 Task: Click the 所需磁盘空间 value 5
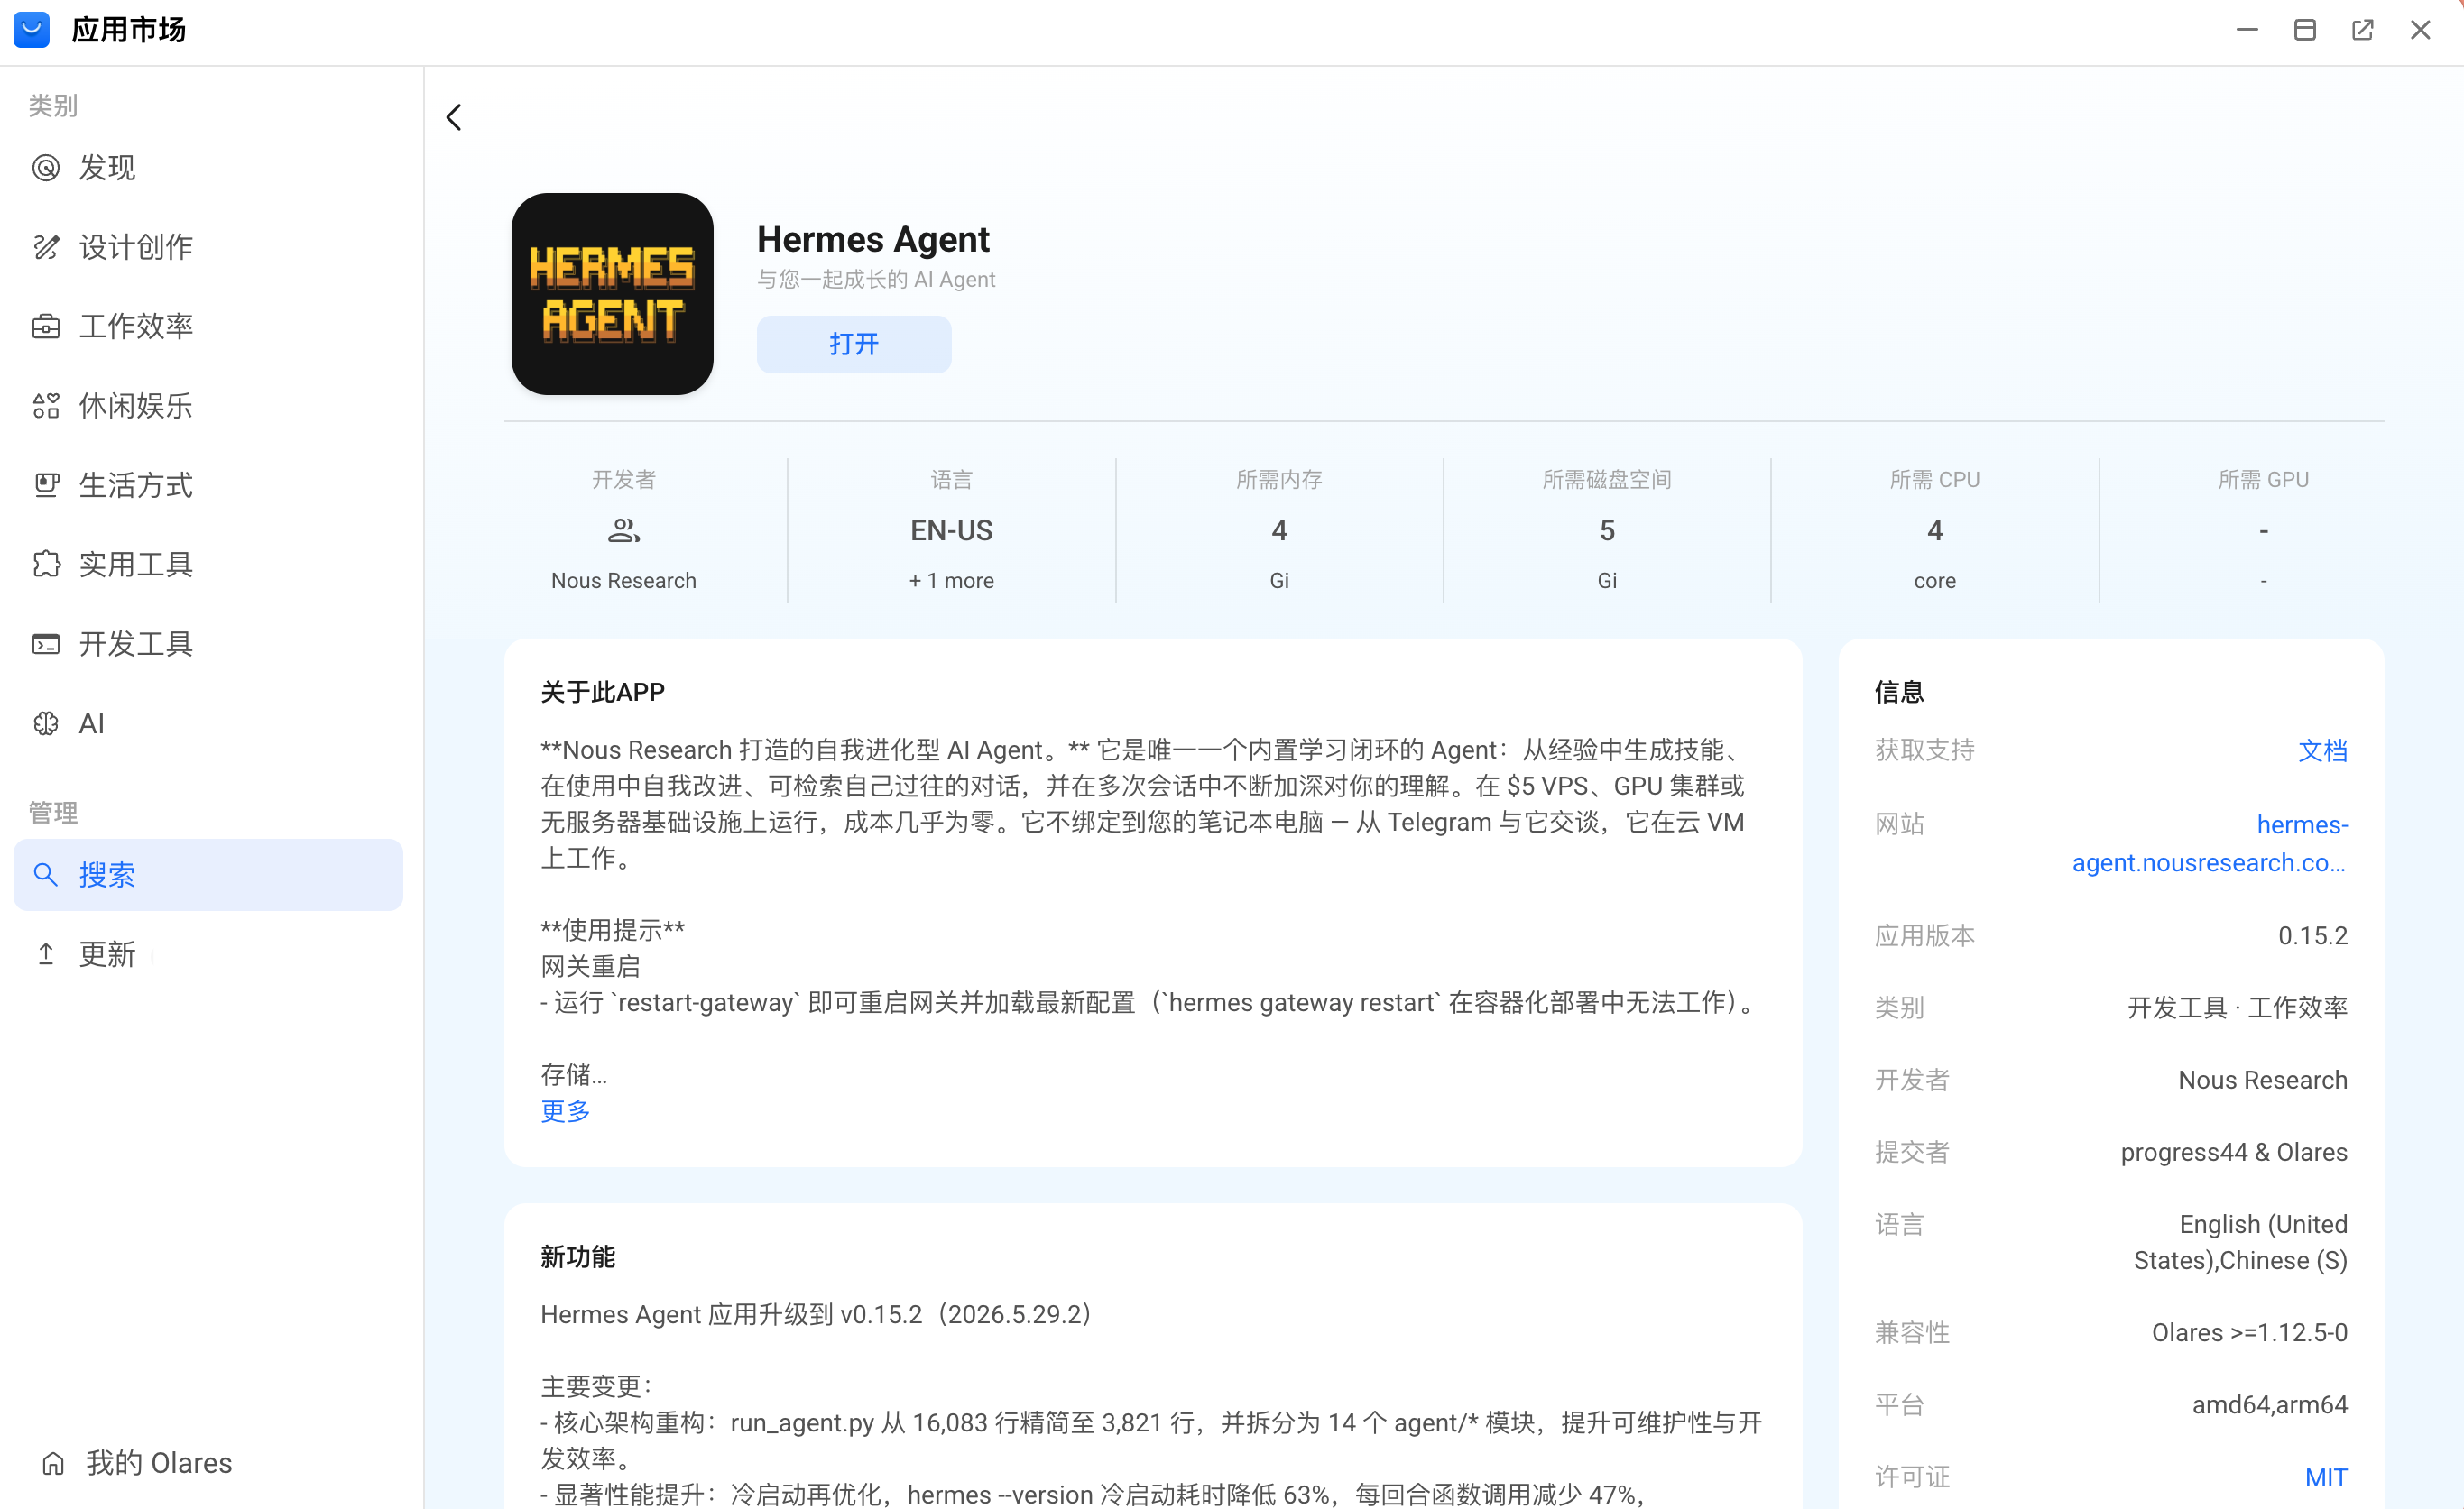pyautogui.click(x=1607, y=530)
